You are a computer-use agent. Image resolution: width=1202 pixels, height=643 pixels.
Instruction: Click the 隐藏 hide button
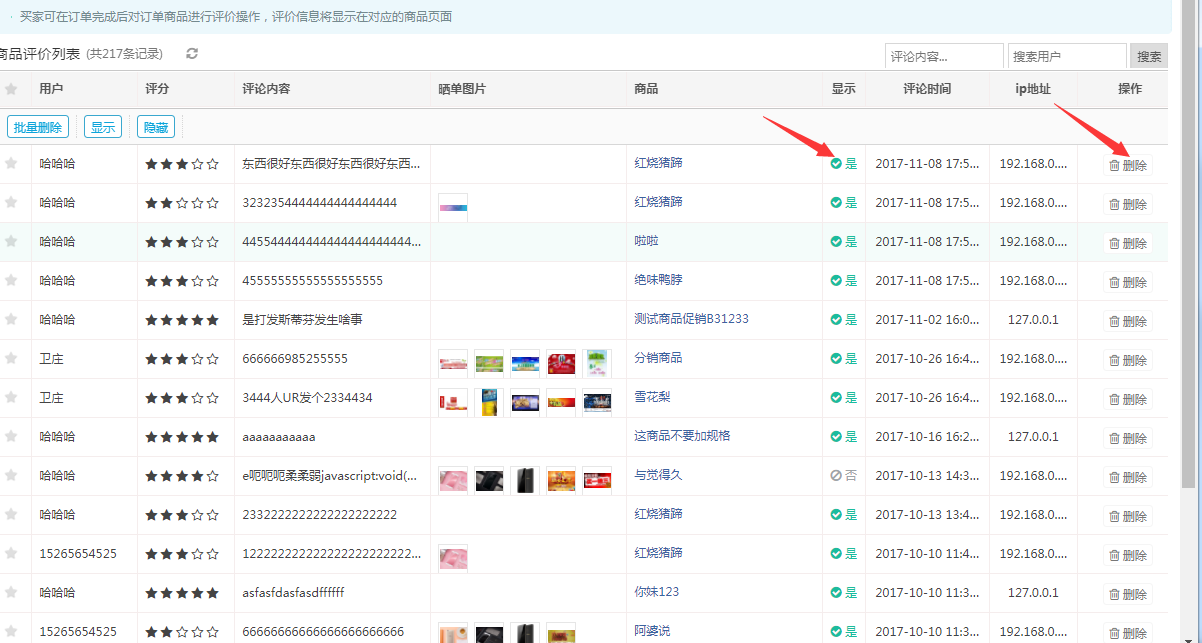156,127
